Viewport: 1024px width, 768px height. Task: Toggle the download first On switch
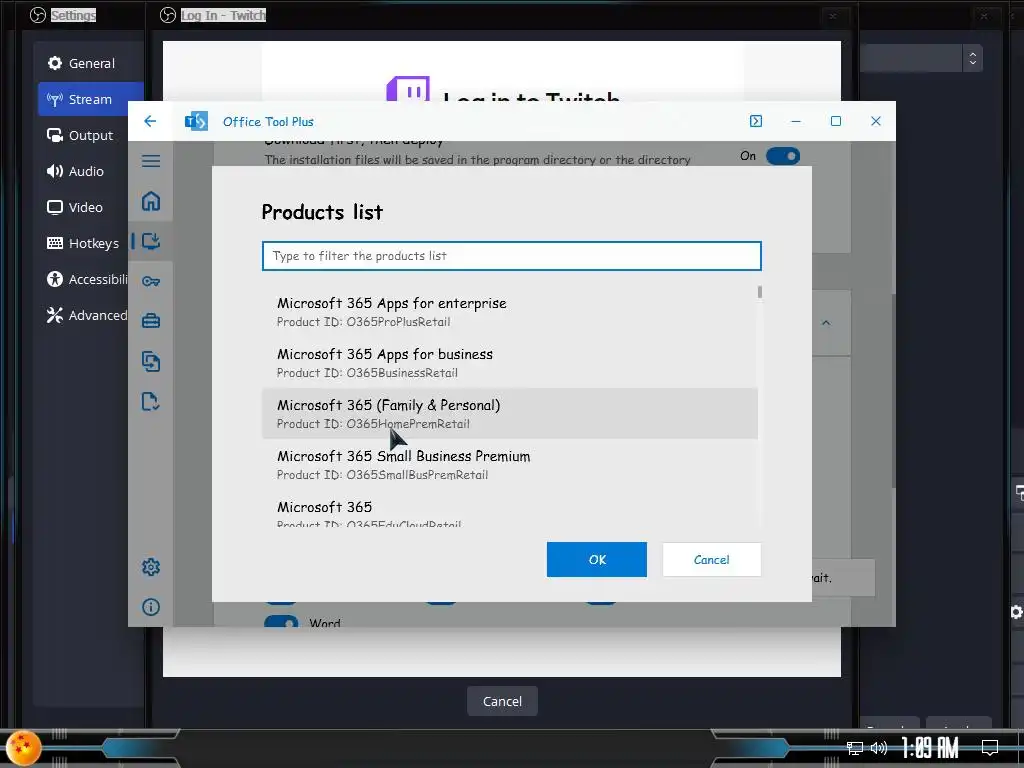click(782, 156)
